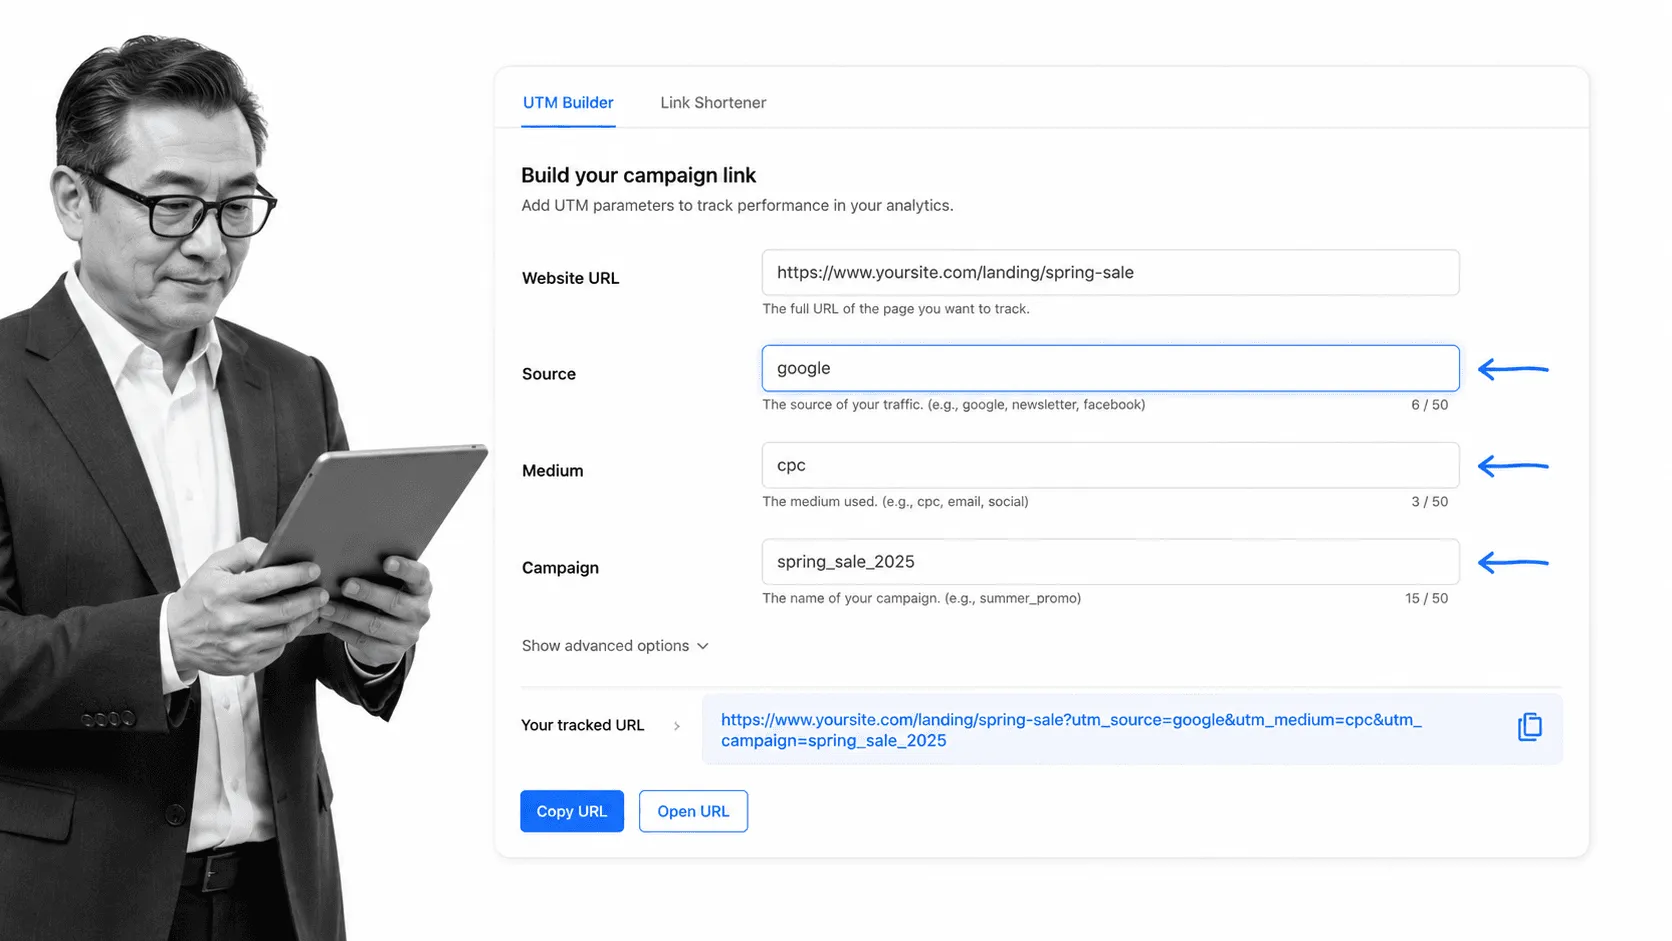Click the Campaign label
1672x941 pixels.
[560, 568]
